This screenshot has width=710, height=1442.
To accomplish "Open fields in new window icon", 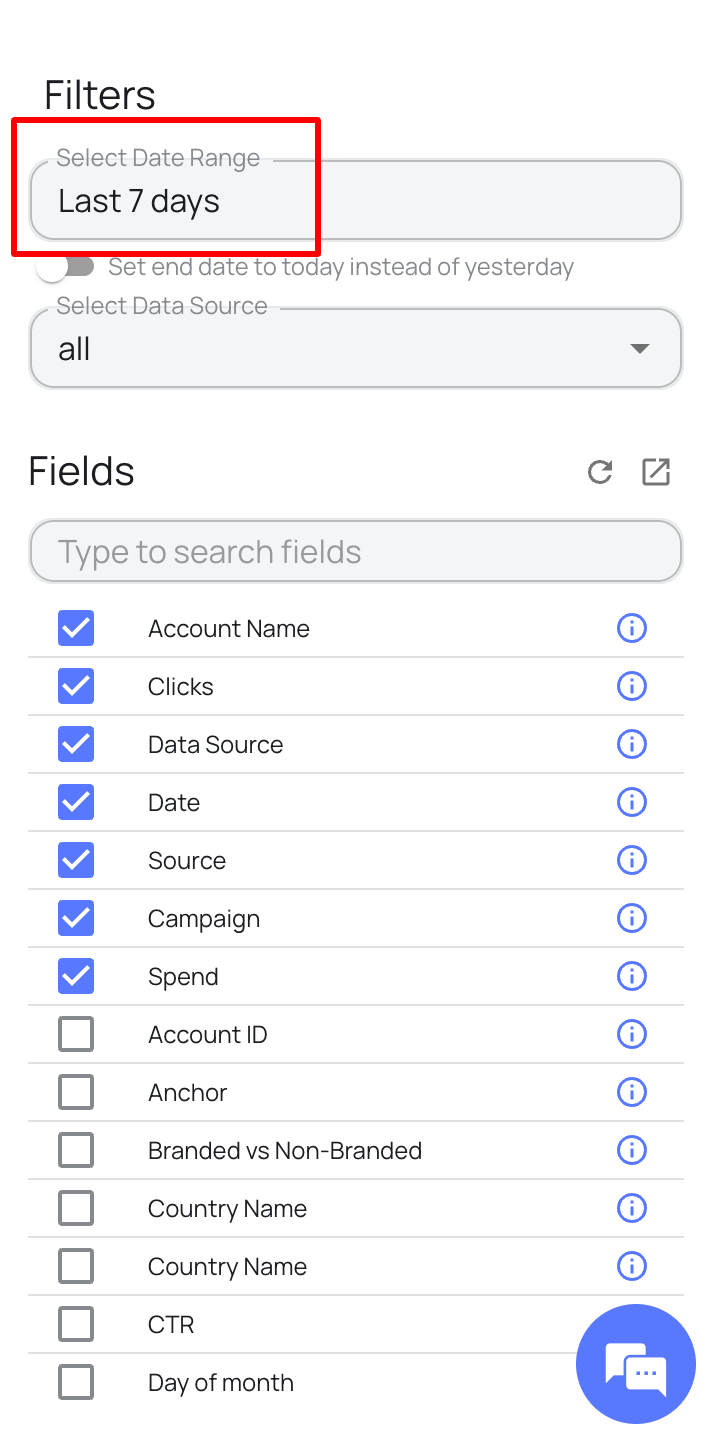I will 656,472.
